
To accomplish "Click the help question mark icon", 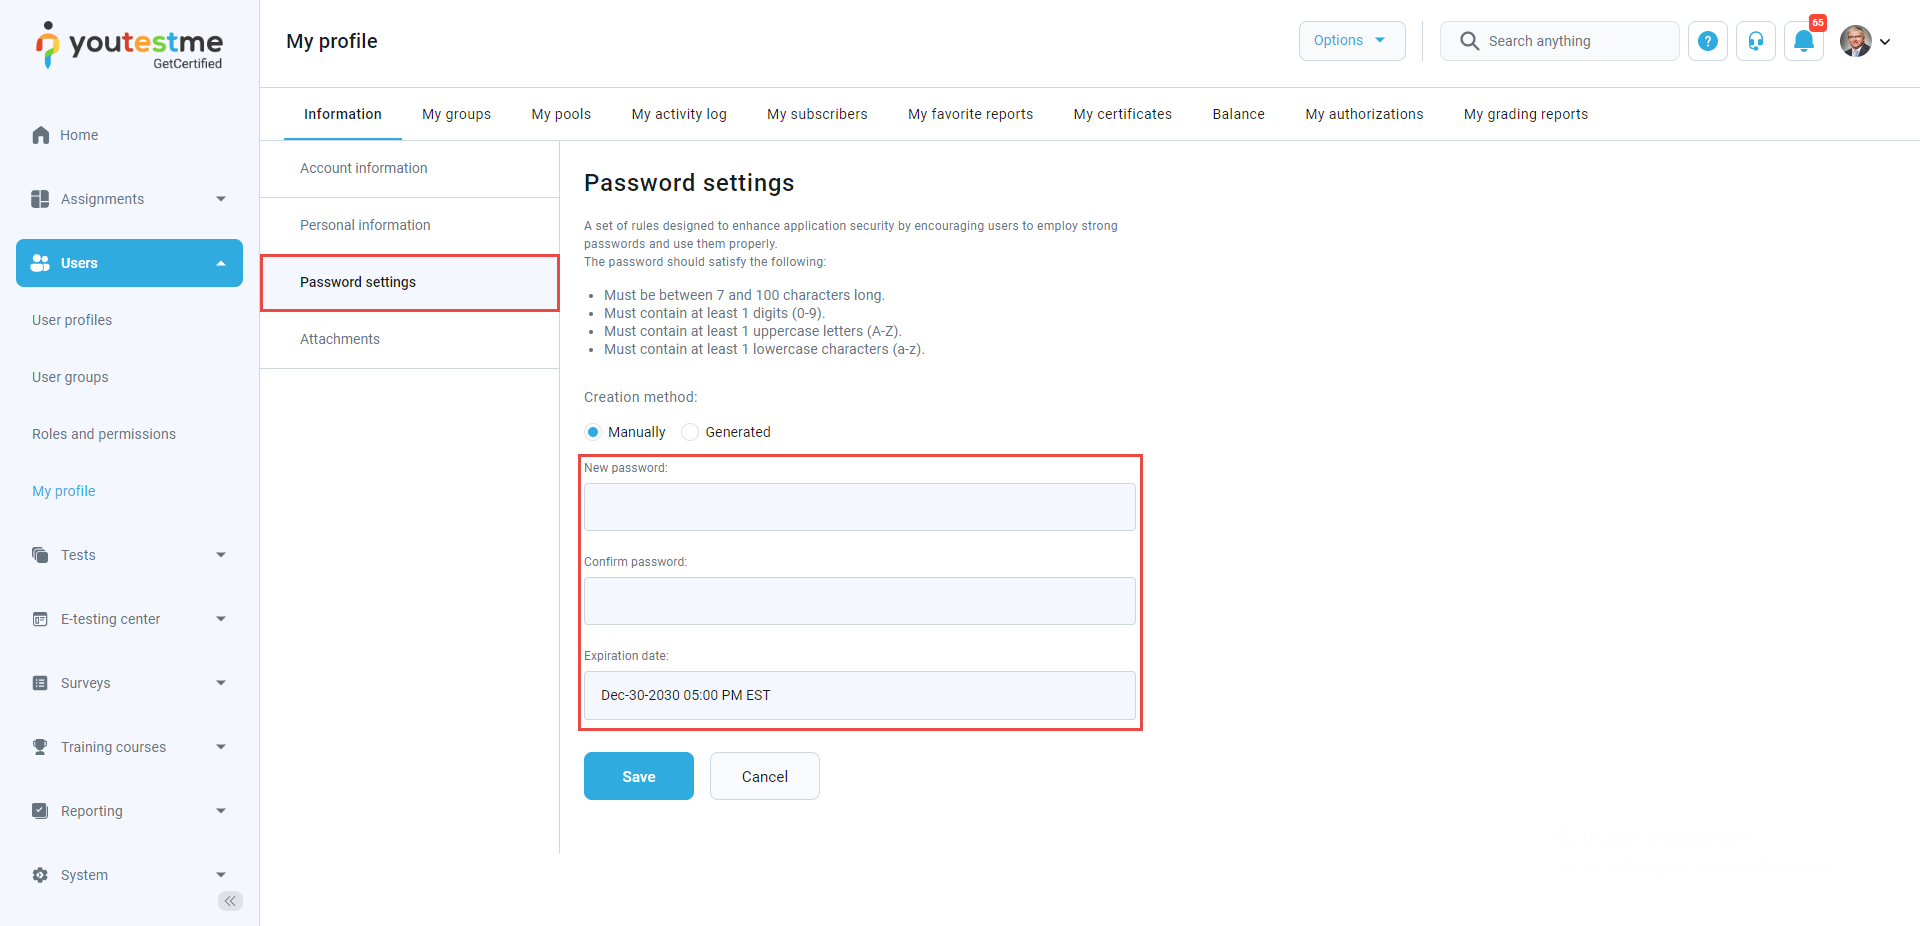I will pos(1708,41).
